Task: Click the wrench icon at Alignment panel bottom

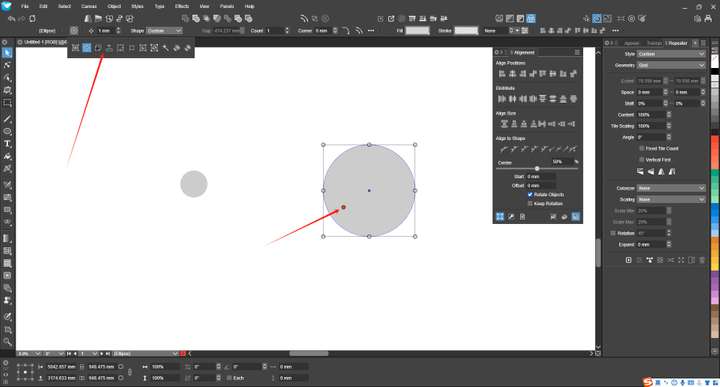Action: [x=511, y=217]
